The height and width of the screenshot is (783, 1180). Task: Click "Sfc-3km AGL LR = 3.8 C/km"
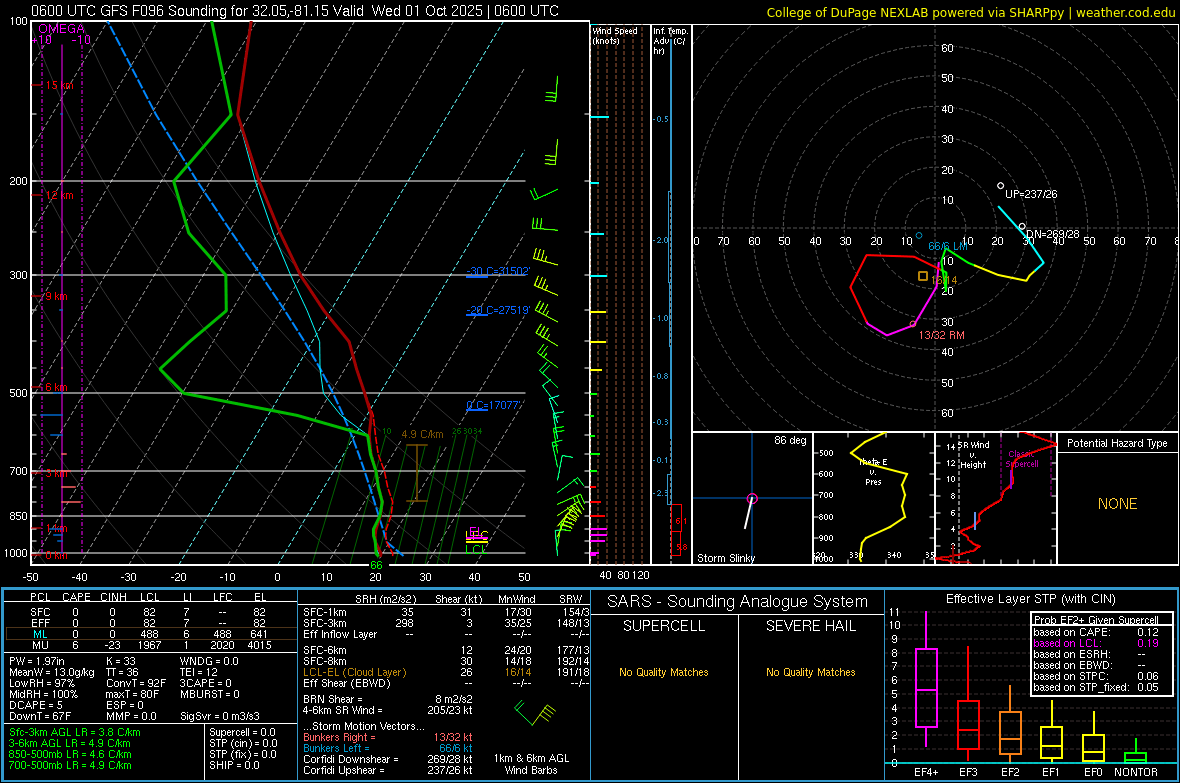(x=75, y=732)
